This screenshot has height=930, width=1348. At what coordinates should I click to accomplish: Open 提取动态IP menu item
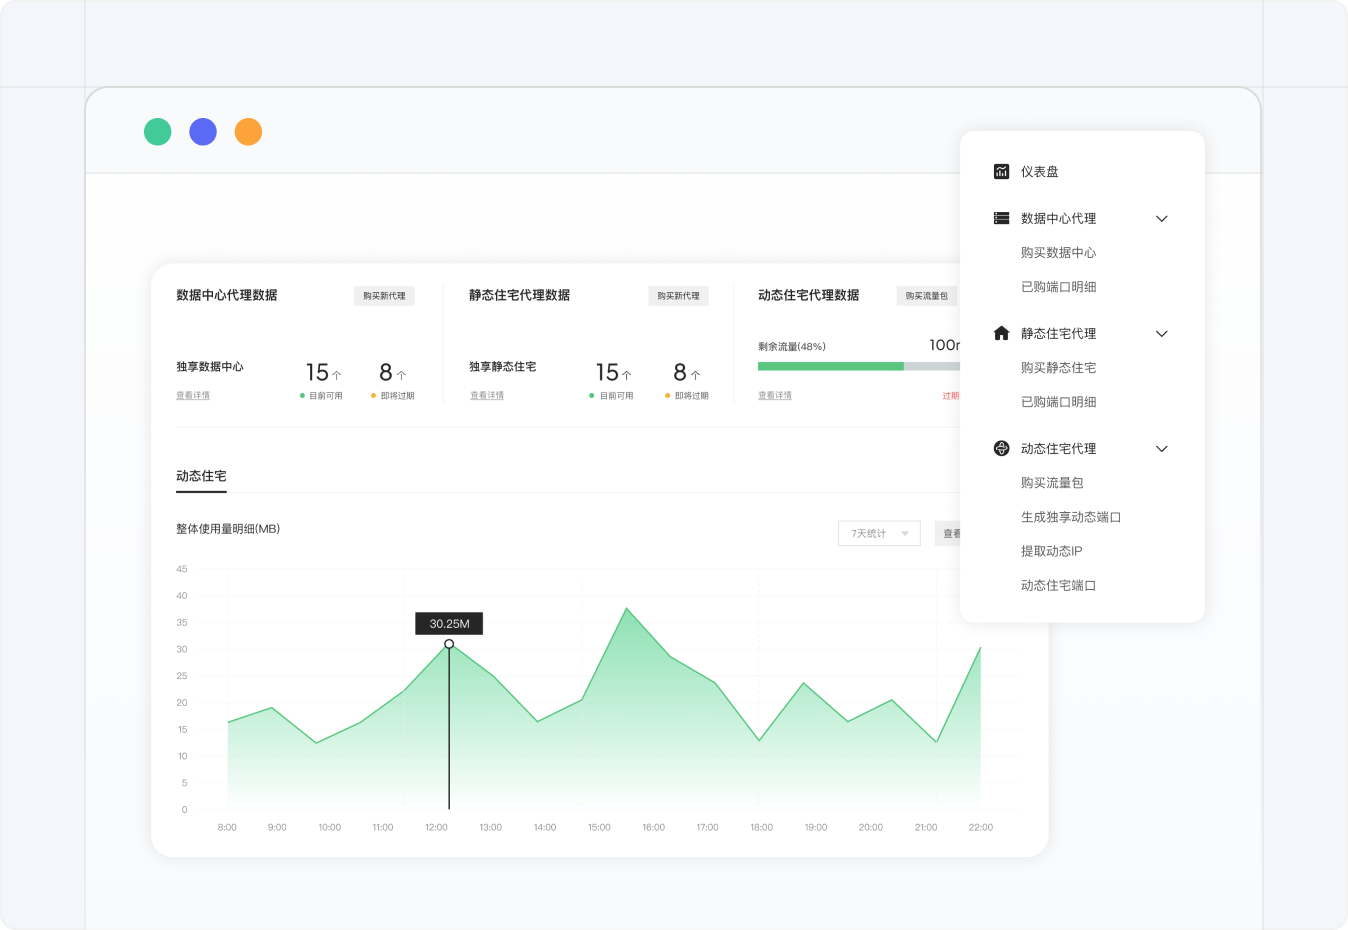[x=1051, y=551]
